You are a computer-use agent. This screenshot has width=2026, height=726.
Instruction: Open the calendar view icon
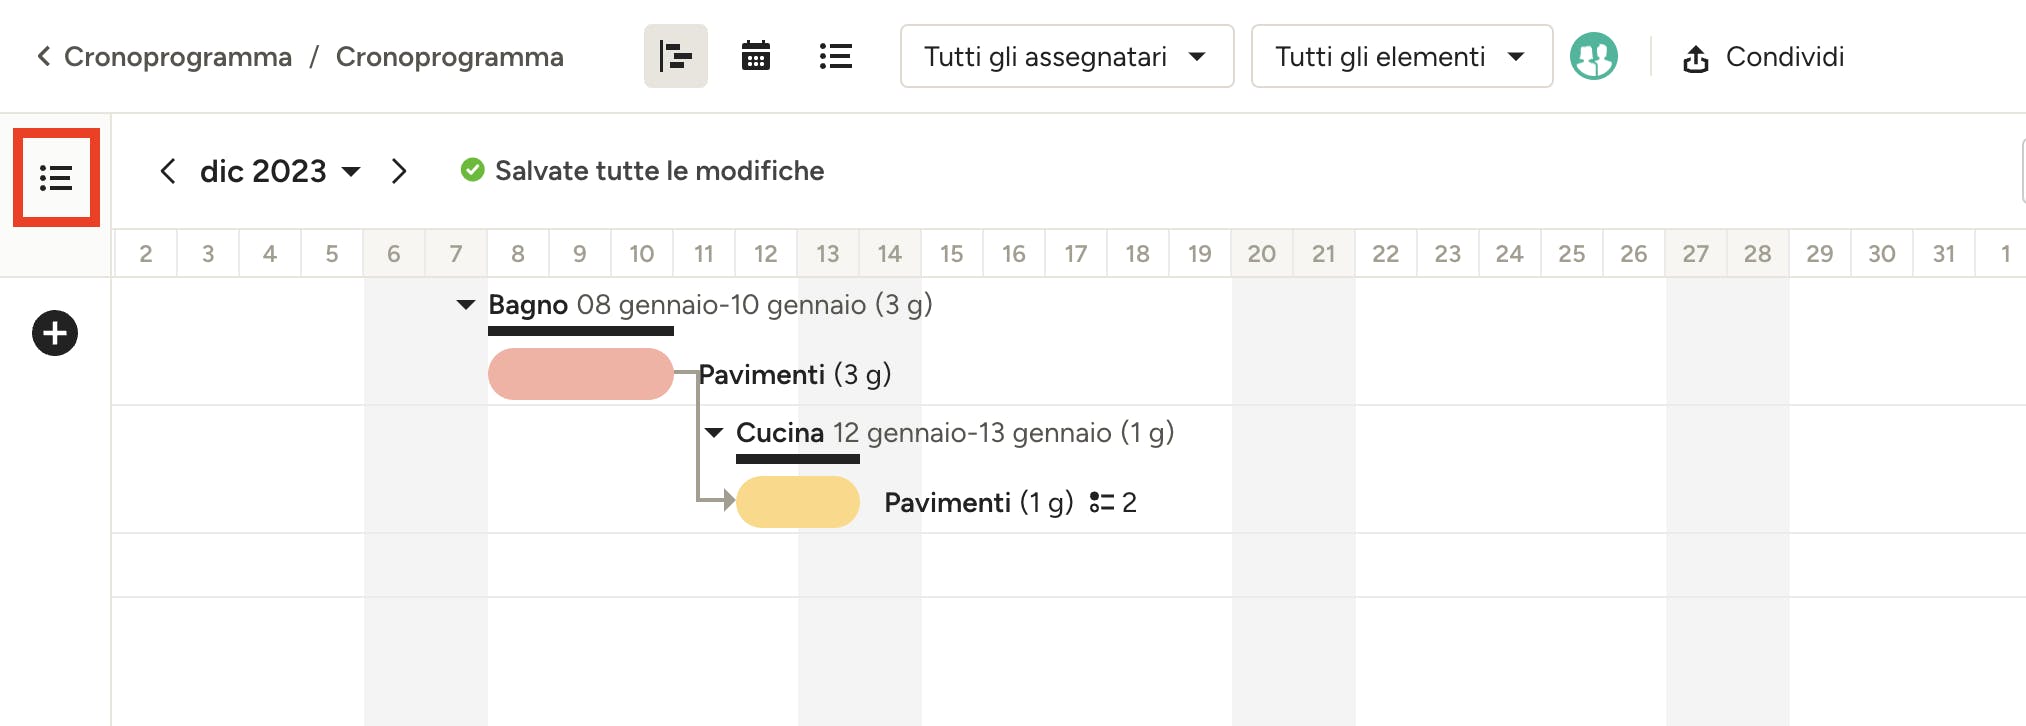755,57
